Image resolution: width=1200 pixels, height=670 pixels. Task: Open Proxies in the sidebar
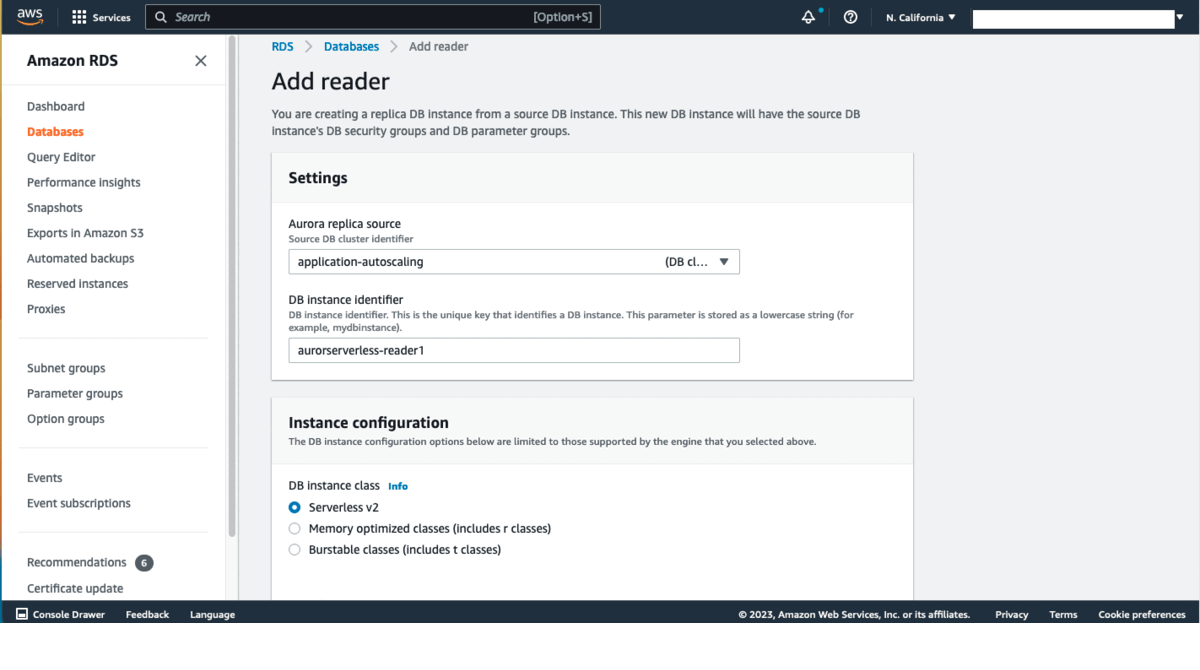point(46,309)
